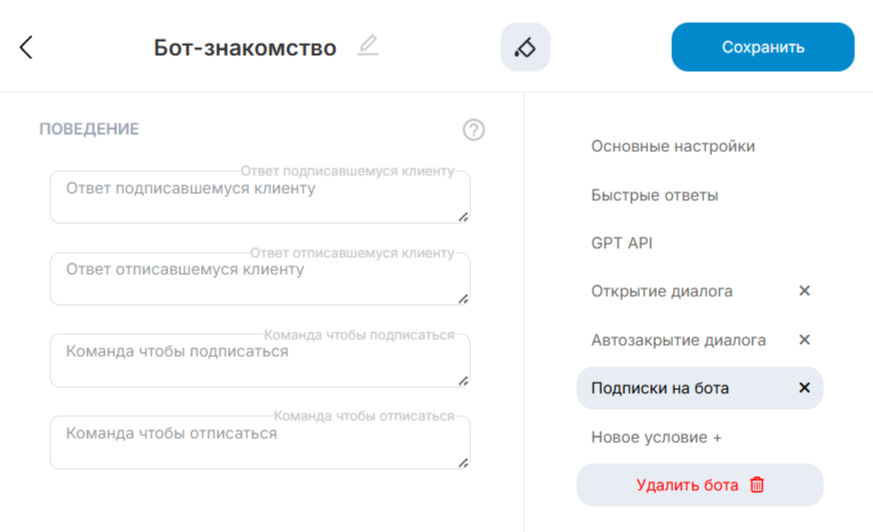Remove the Открытие диалога condition
The image size is (873, 532).
(804, 291)
